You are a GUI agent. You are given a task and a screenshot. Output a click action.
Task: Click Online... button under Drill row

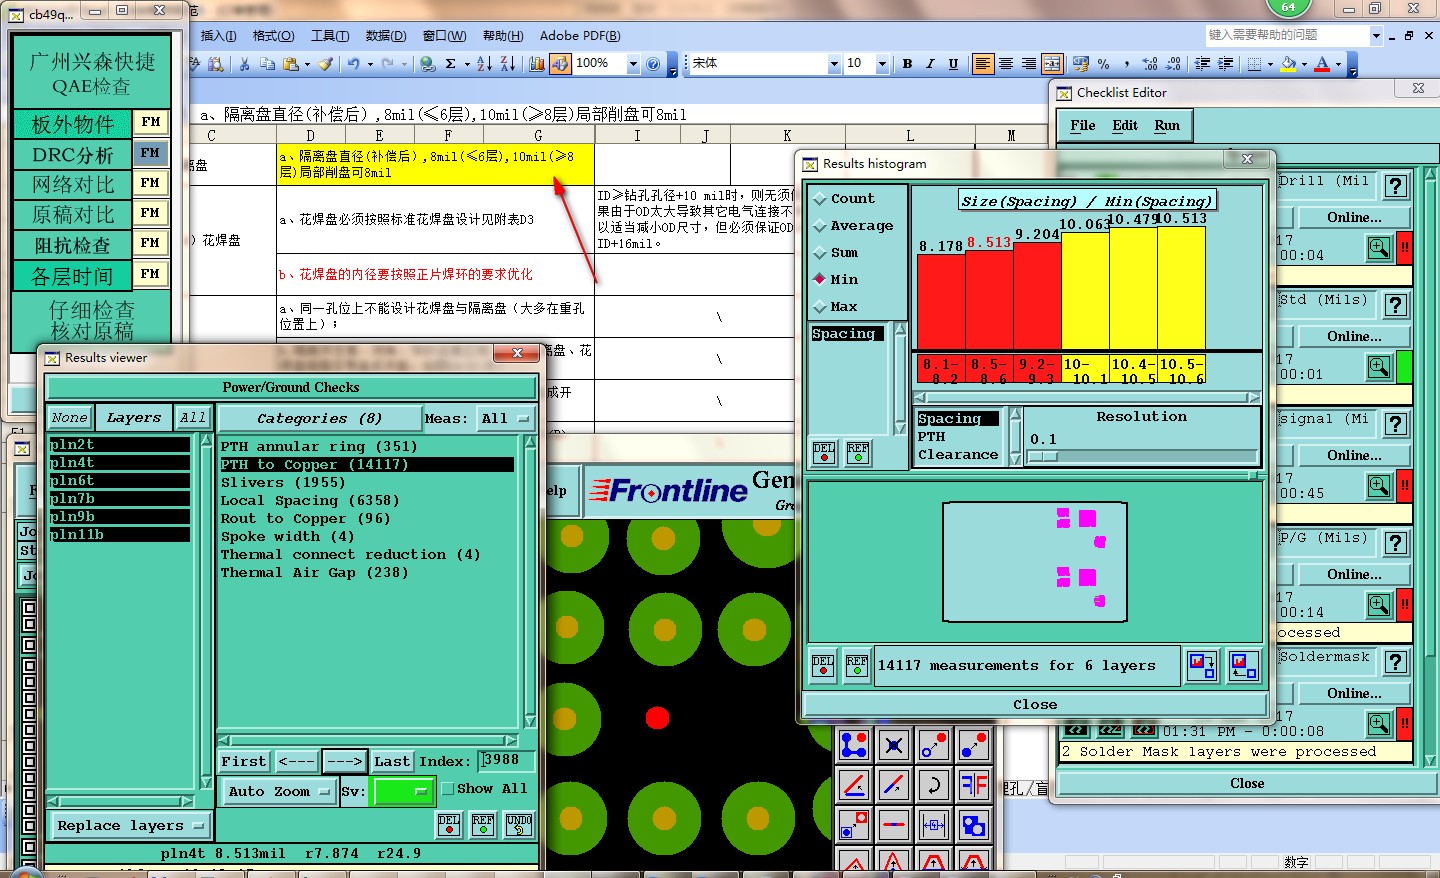(1354, 217)
